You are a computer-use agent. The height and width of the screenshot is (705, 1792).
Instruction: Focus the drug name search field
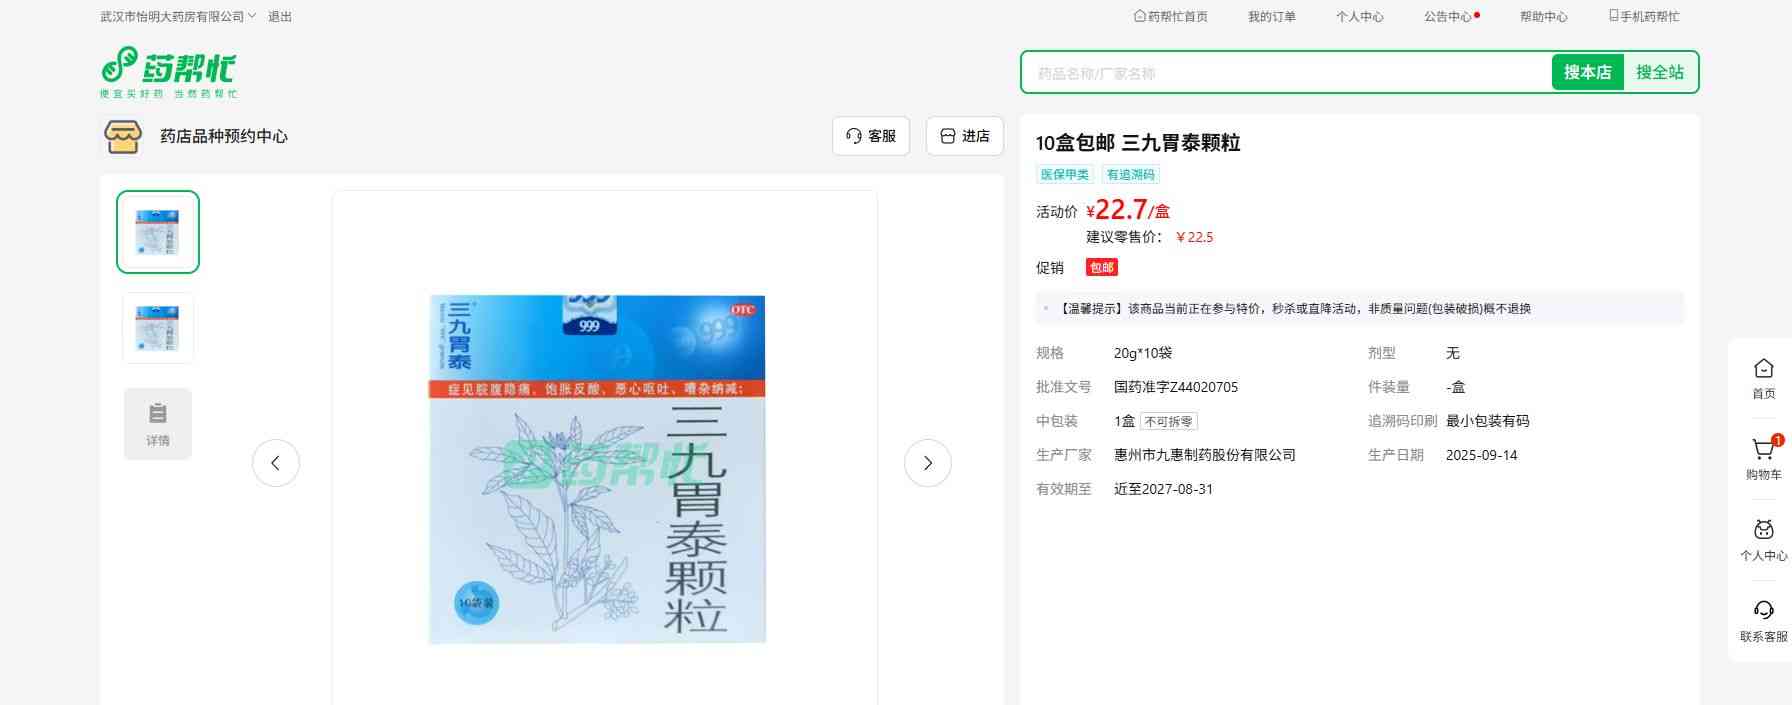point(1285,73)
